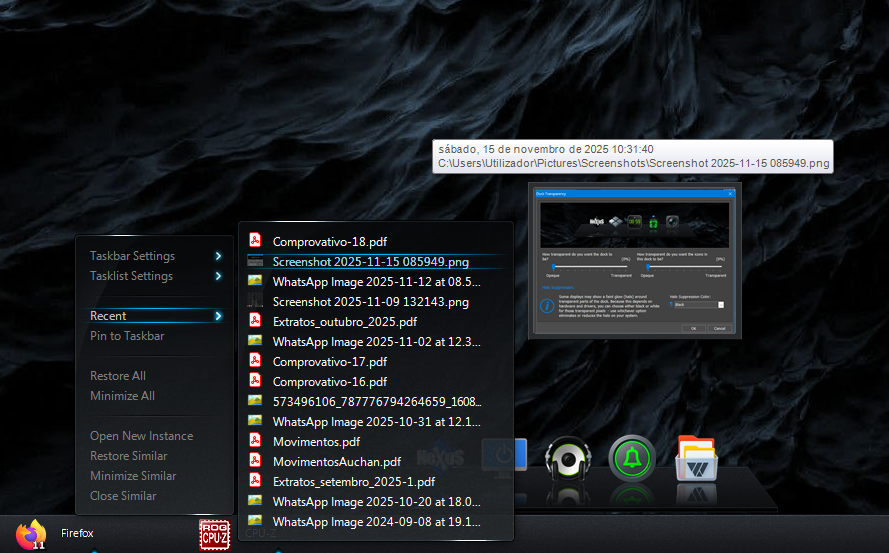889x553 pixels.
Task: Click image icon beside the 573496106 file
Action: [256, 401]
